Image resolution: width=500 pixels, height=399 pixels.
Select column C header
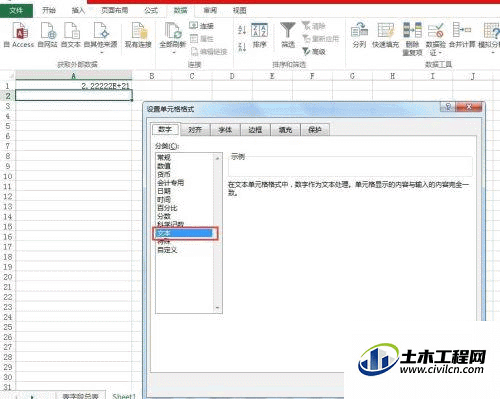click(x=192, y=76)
